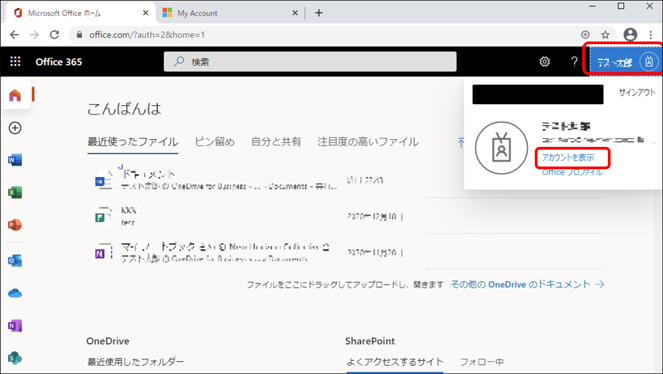This screenshot has height=374, width=663.
Task: Open the Chrome profile avatar
Action: (x=630, y=35)
